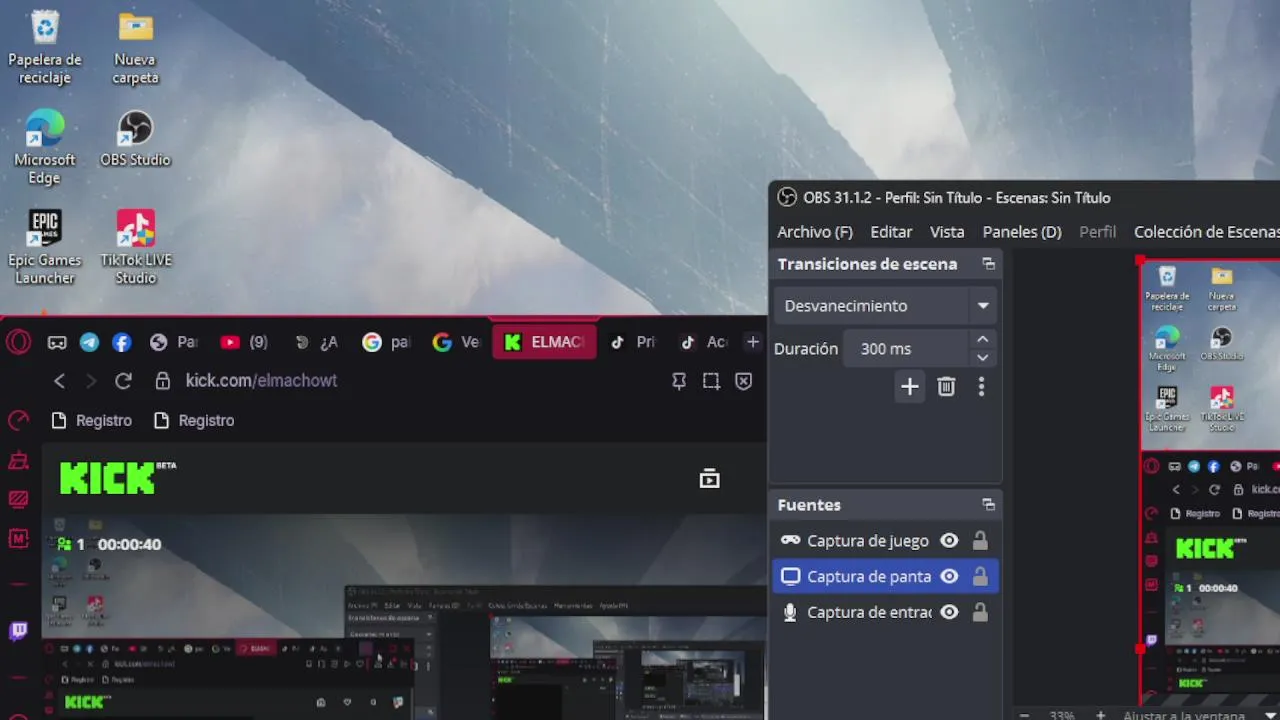Screen dimensions: 1280x720
Task: Toggle lock on Captura de pantalla
Action: point(980,577)
